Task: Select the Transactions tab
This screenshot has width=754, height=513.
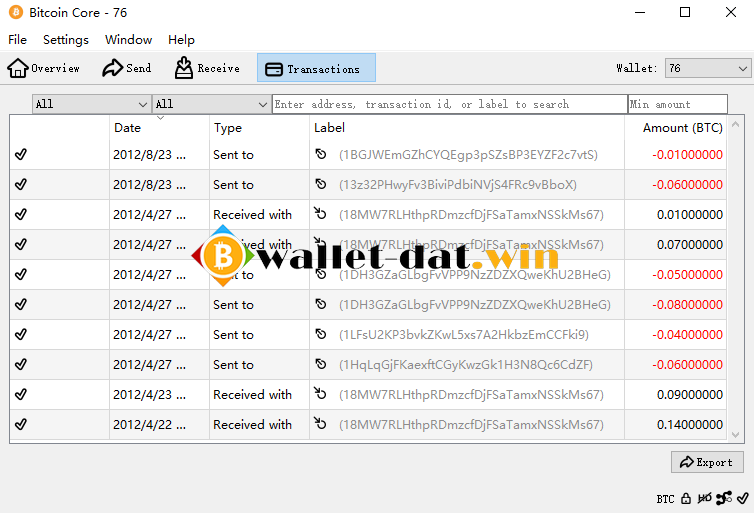Action: pyautogui.click(x=316, y=68)
